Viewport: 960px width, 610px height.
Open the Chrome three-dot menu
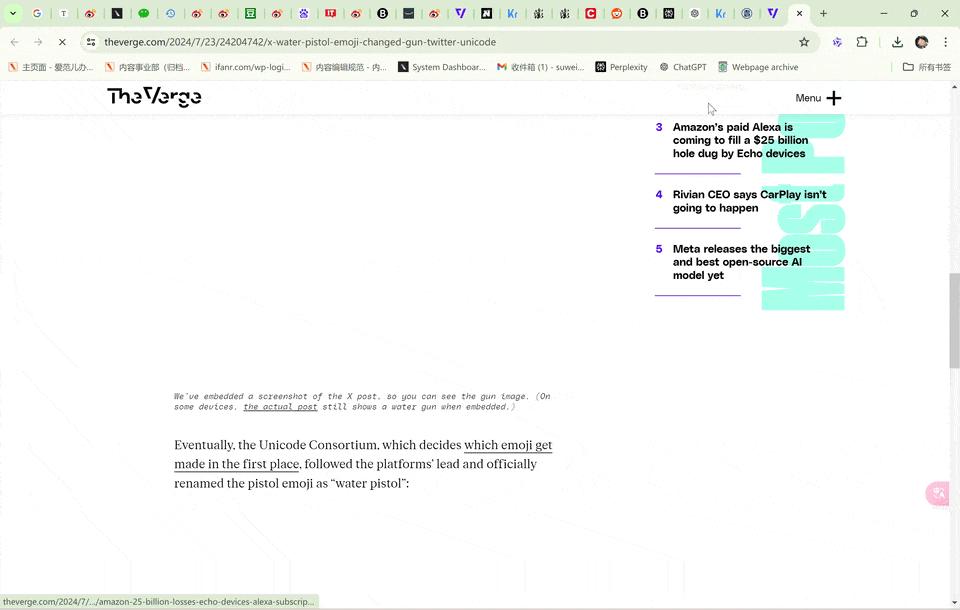pyautogui.click(x=945, y=42)
